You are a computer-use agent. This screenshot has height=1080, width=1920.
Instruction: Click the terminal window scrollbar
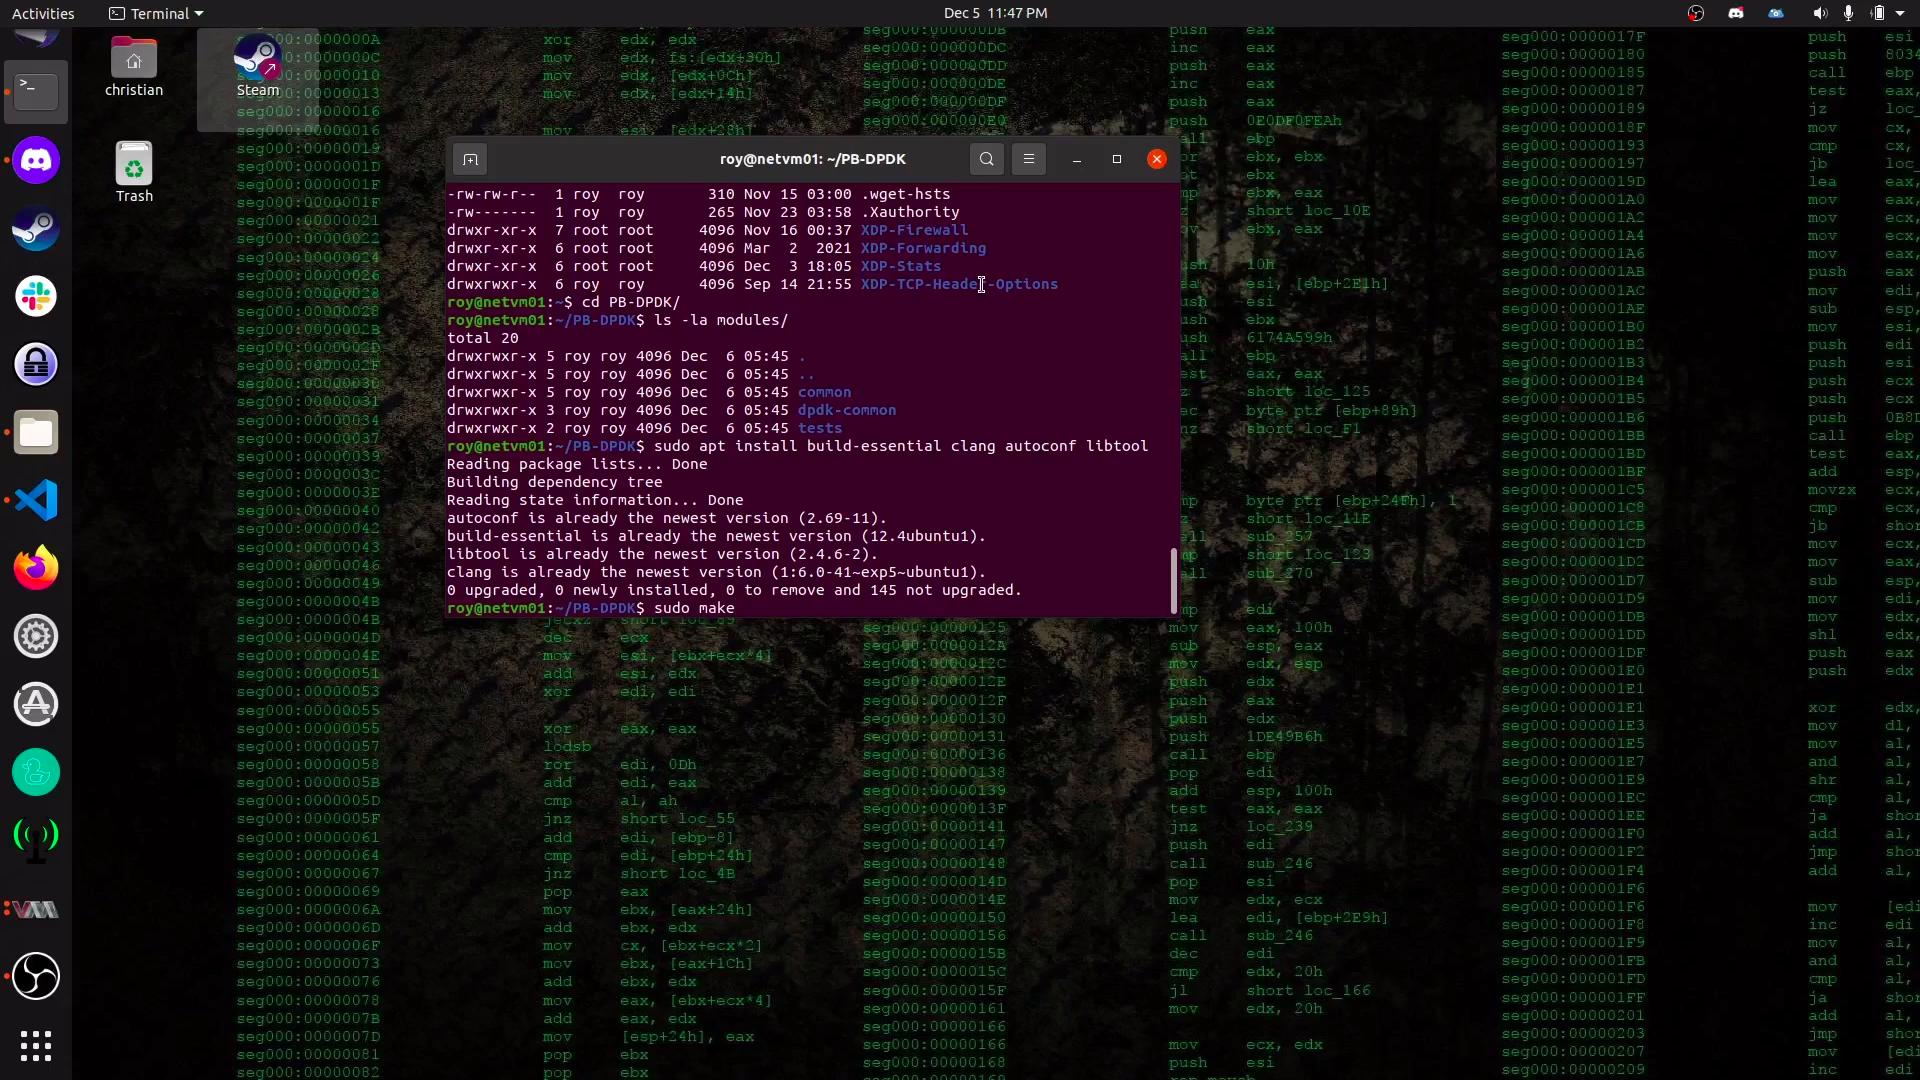tap(1173, 580)
